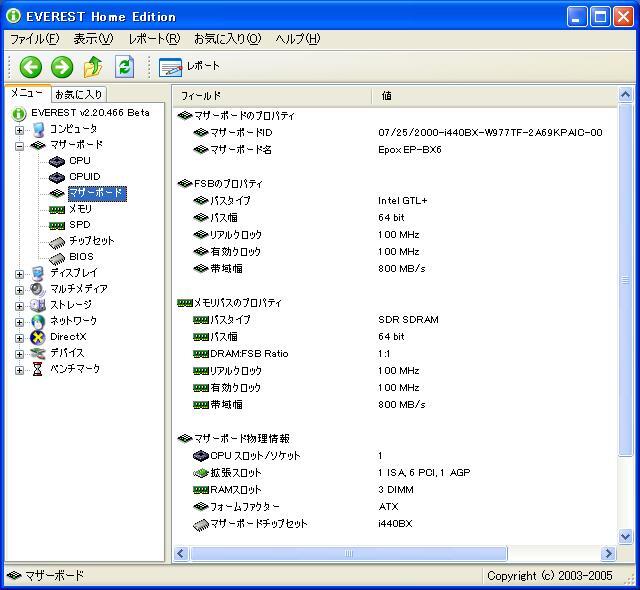Click the Up folder toolbar icon

point(93,67)
